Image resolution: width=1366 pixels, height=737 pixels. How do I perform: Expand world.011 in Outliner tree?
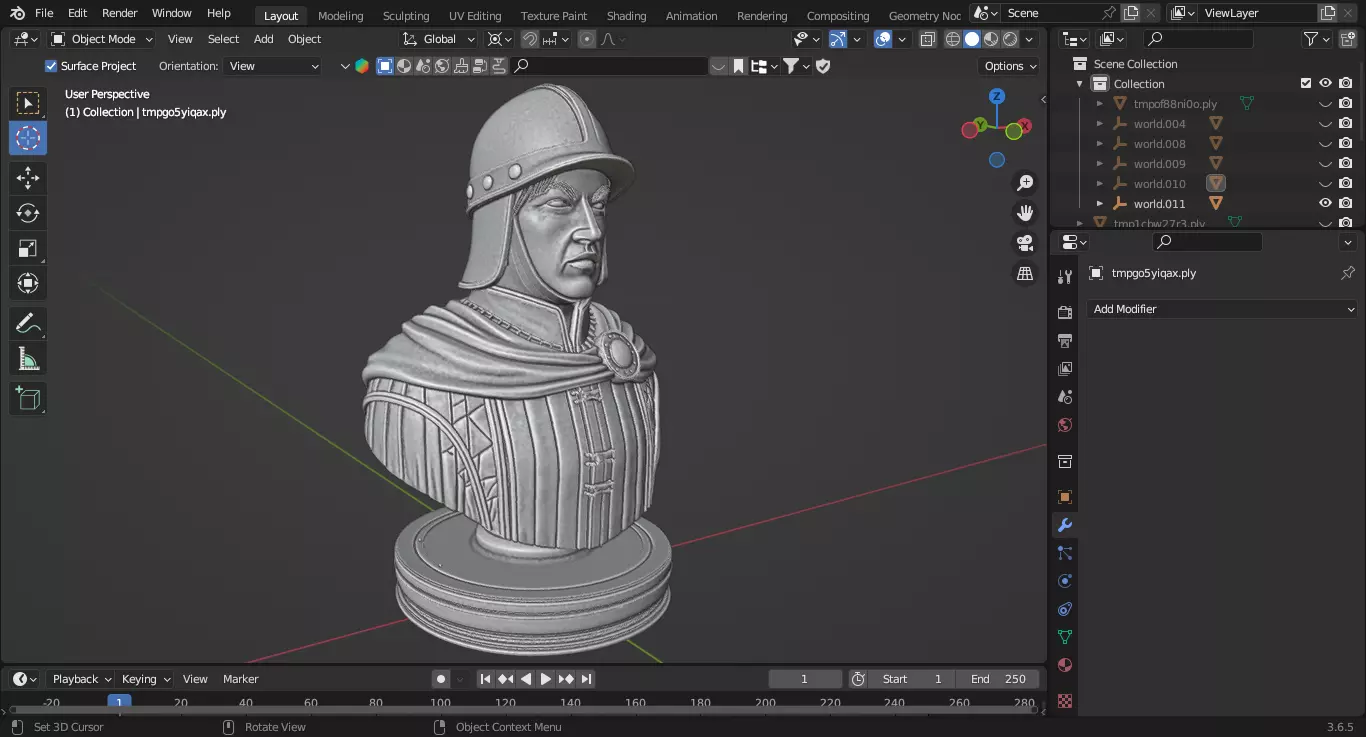[1100, 204]
